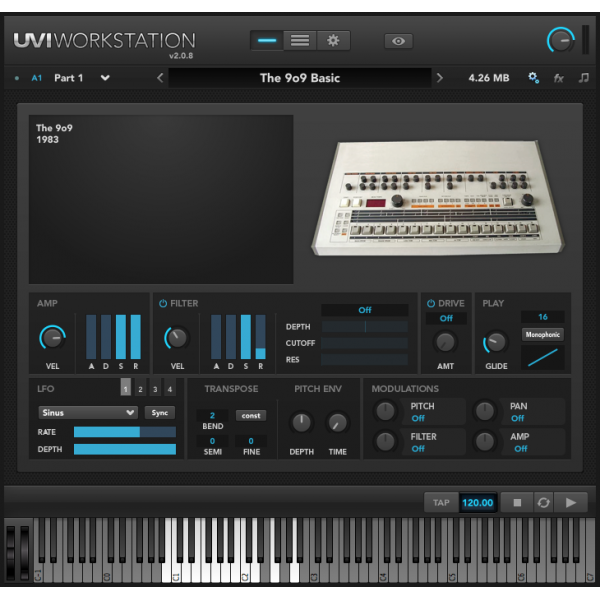Click the GLIDE knob
Screen dimensions: 600x600
coord(496,342)
